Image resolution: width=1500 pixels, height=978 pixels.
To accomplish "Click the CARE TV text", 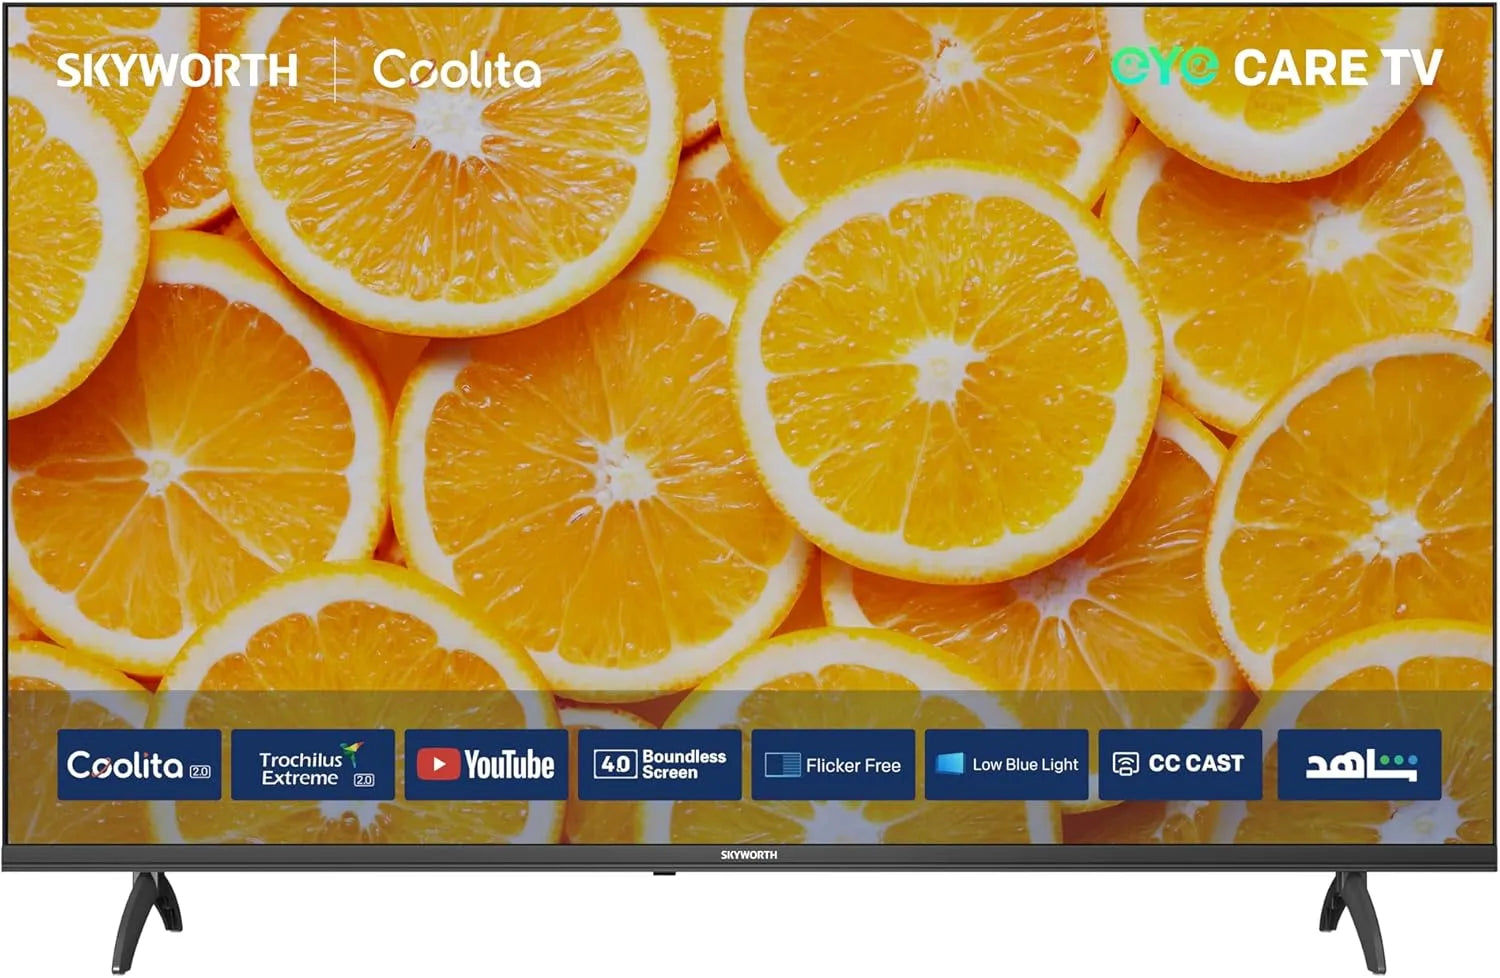I will tap(1337, 68).
